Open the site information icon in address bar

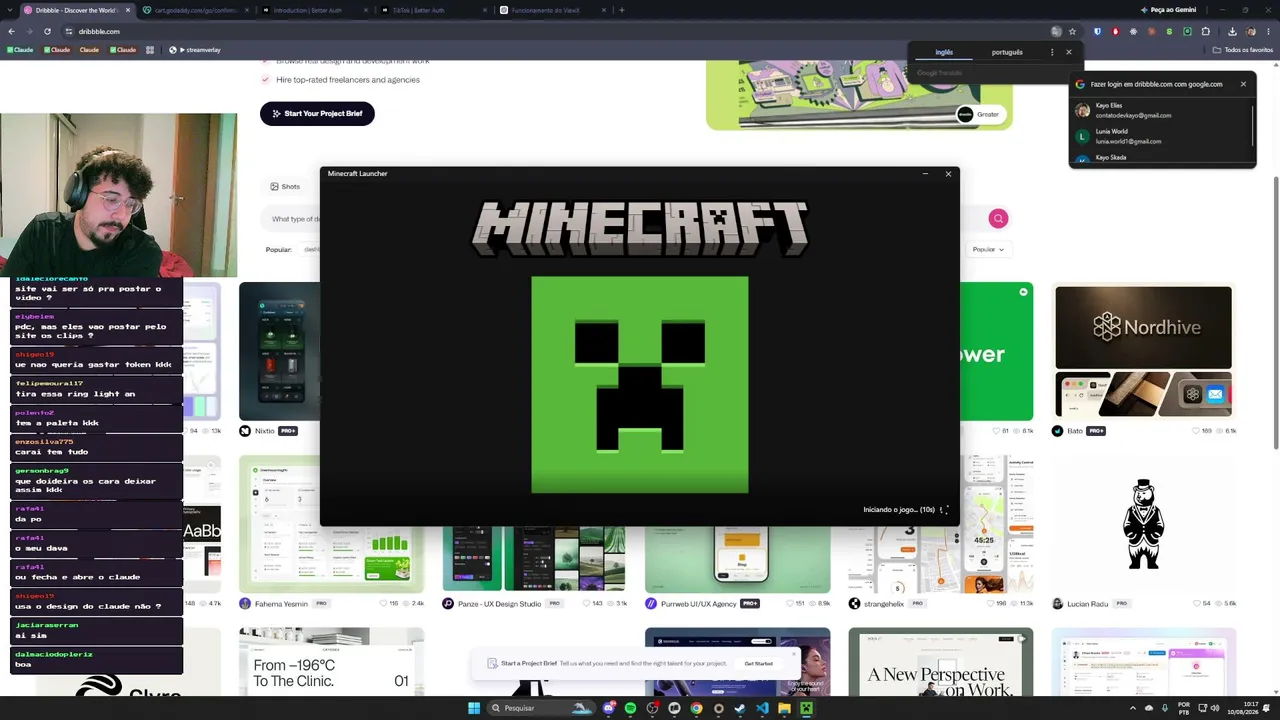click(x=68, y=31)
